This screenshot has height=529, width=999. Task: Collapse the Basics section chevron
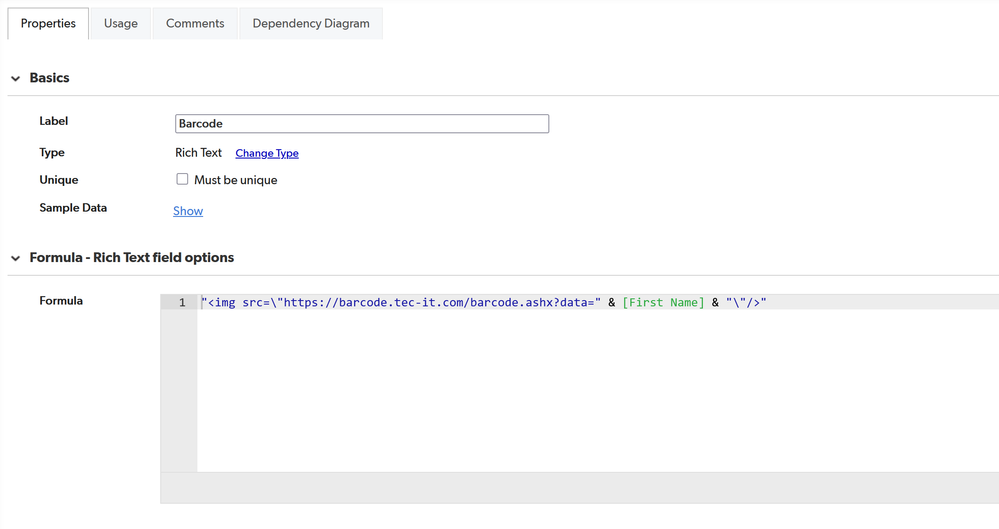[16, 79]
